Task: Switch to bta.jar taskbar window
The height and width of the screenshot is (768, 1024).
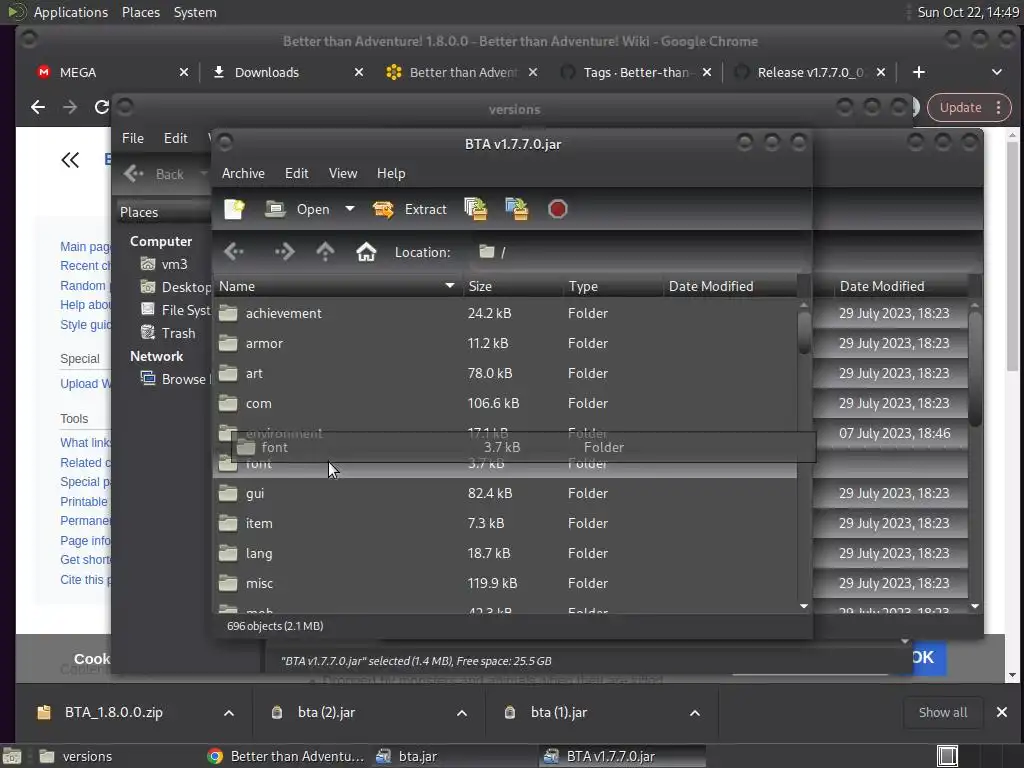Action: pyautogui.click(x=454, y=756)
